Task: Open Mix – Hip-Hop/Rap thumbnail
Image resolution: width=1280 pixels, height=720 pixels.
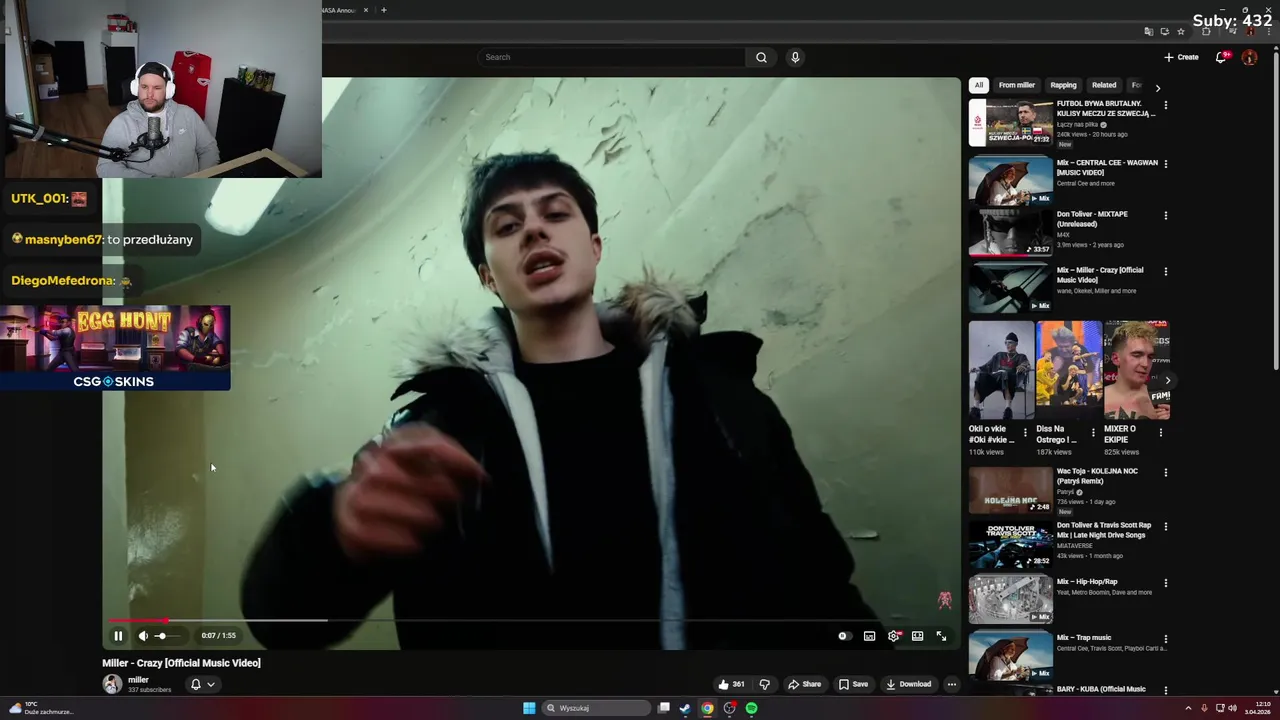Action: tap(1010, 599)
